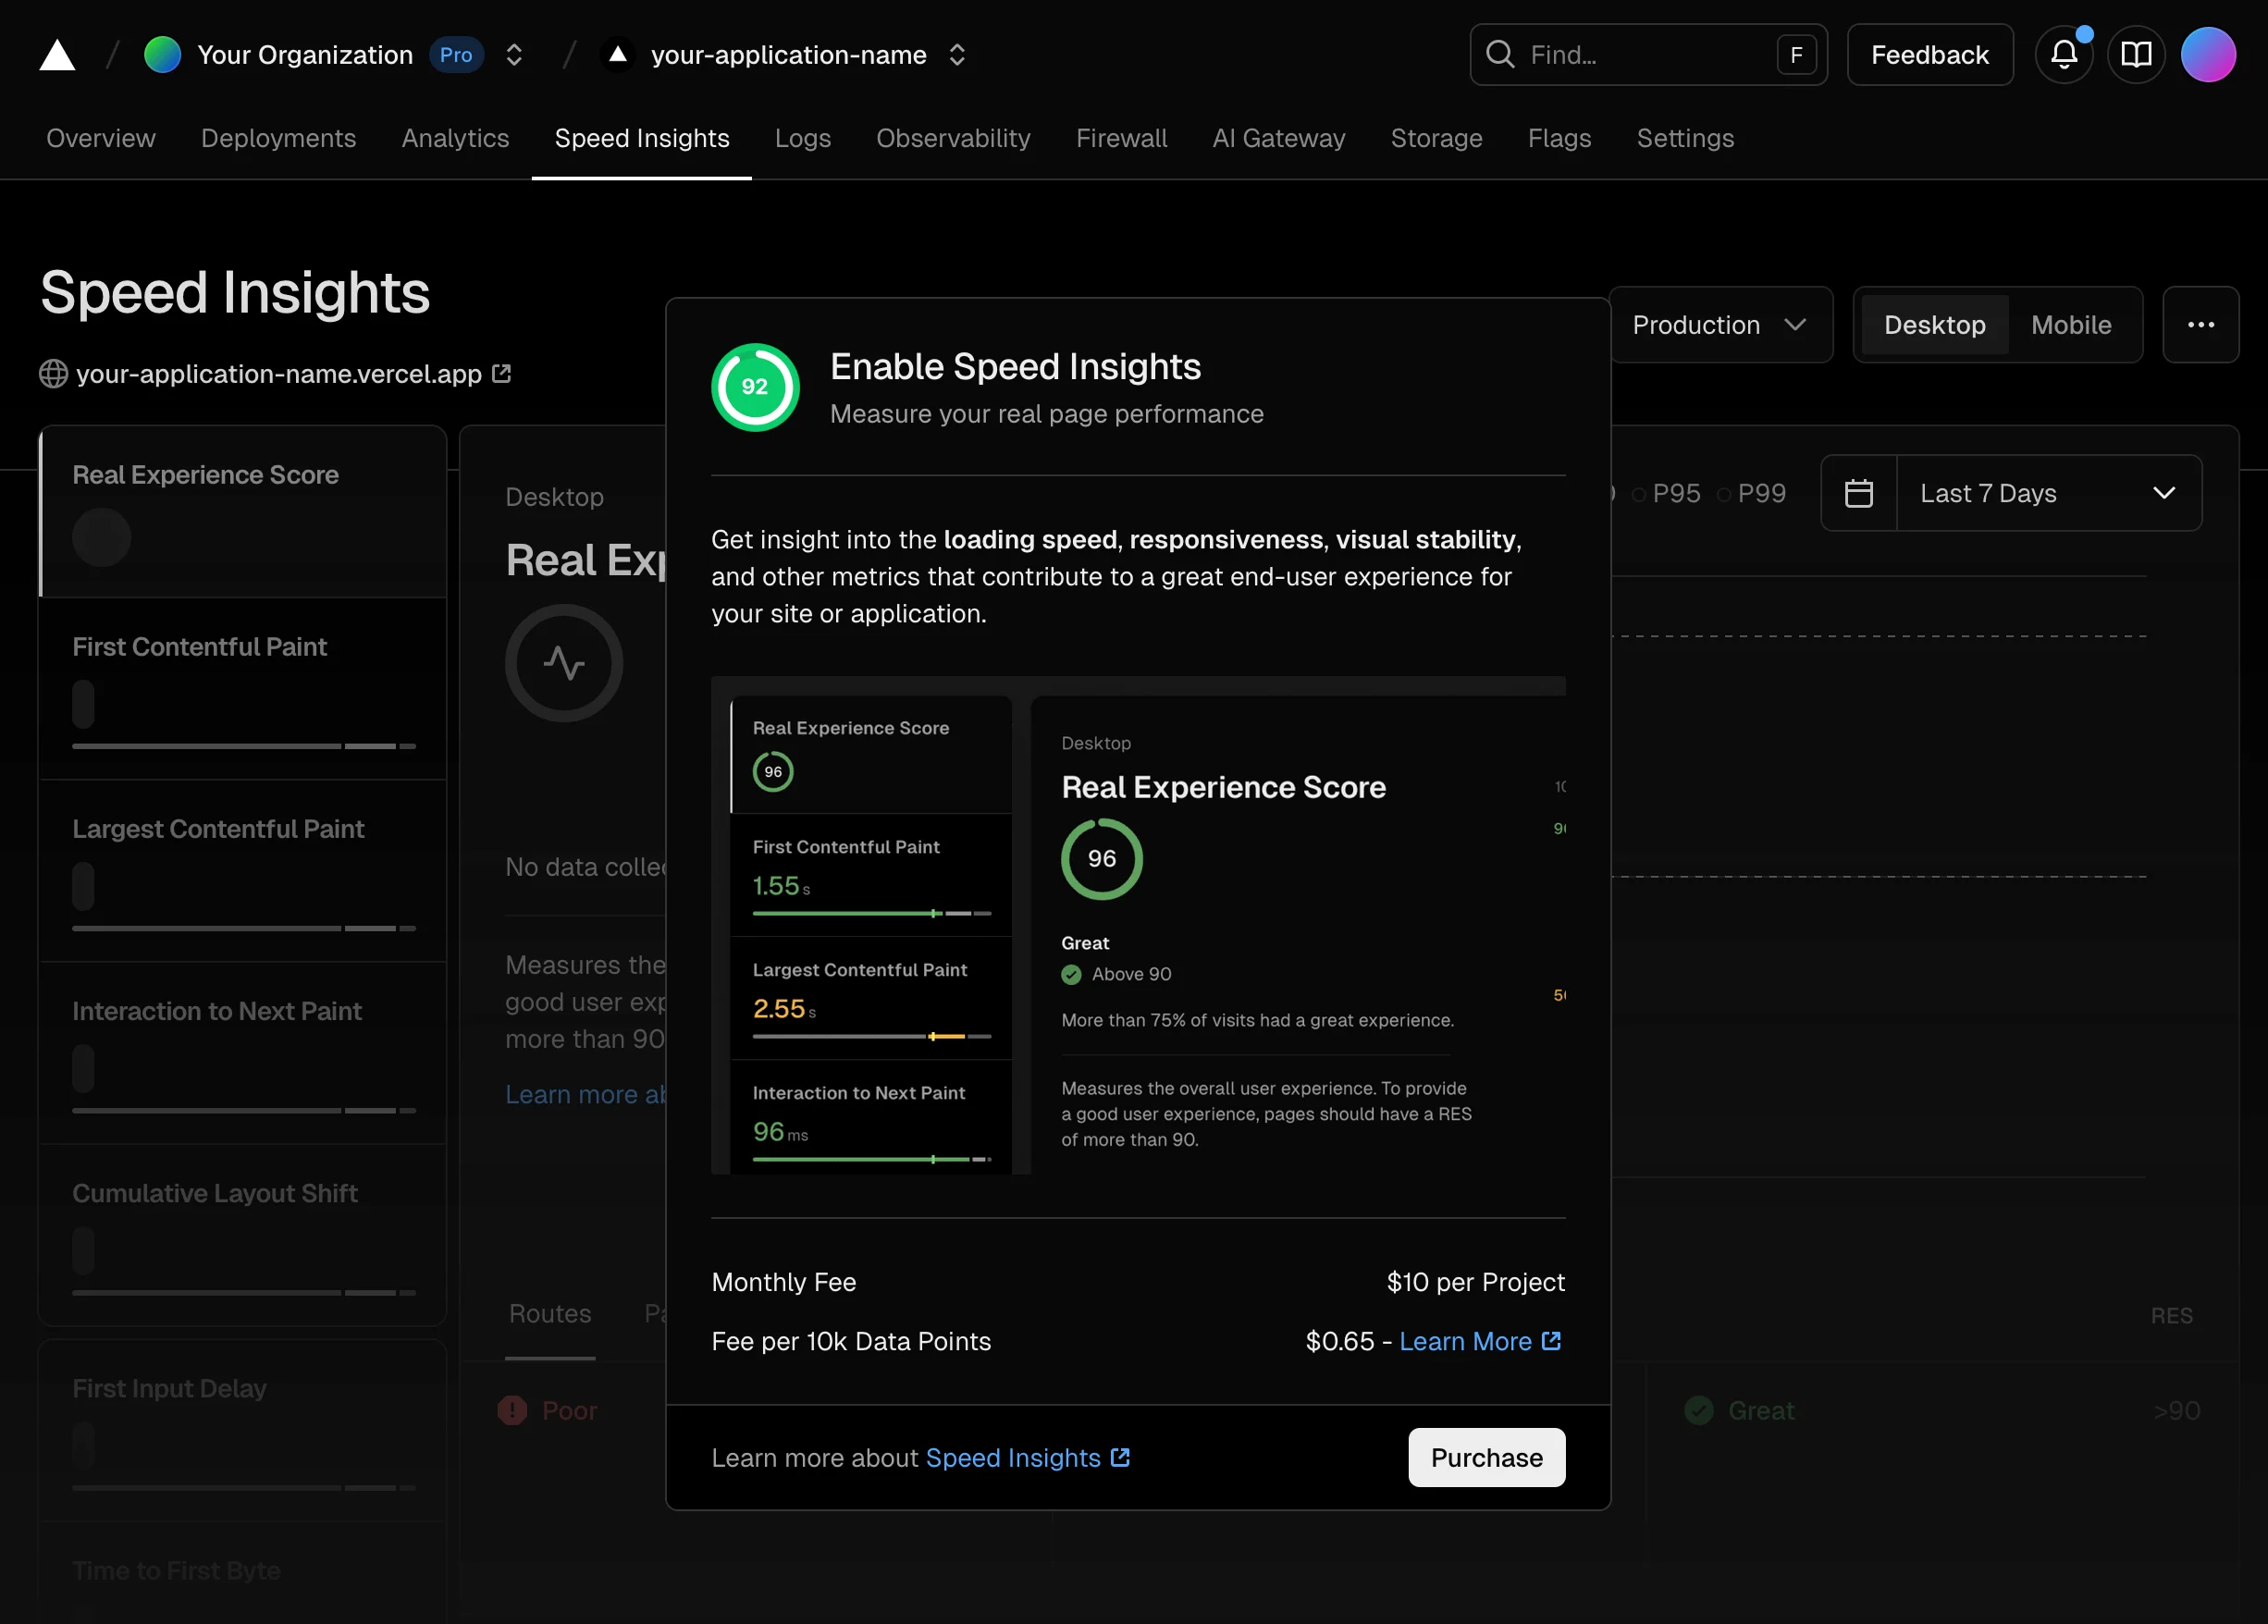Switch to the Analytics tab
Image resolution: width=2268 pixels, height=1624 pixels.
[455, 139]
